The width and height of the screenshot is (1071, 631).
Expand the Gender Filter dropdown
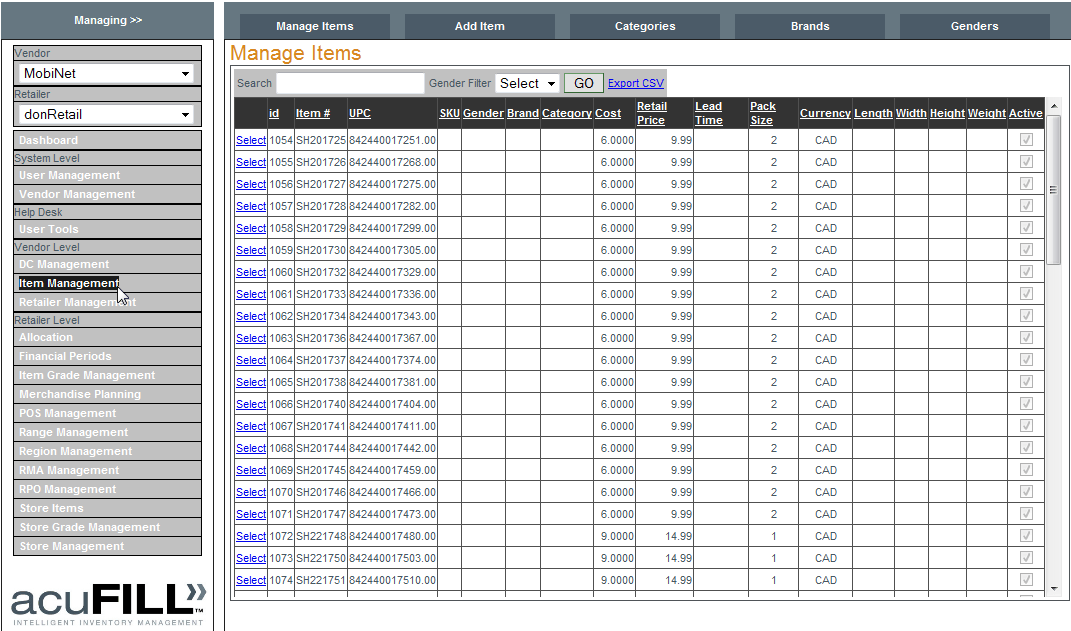527,84
